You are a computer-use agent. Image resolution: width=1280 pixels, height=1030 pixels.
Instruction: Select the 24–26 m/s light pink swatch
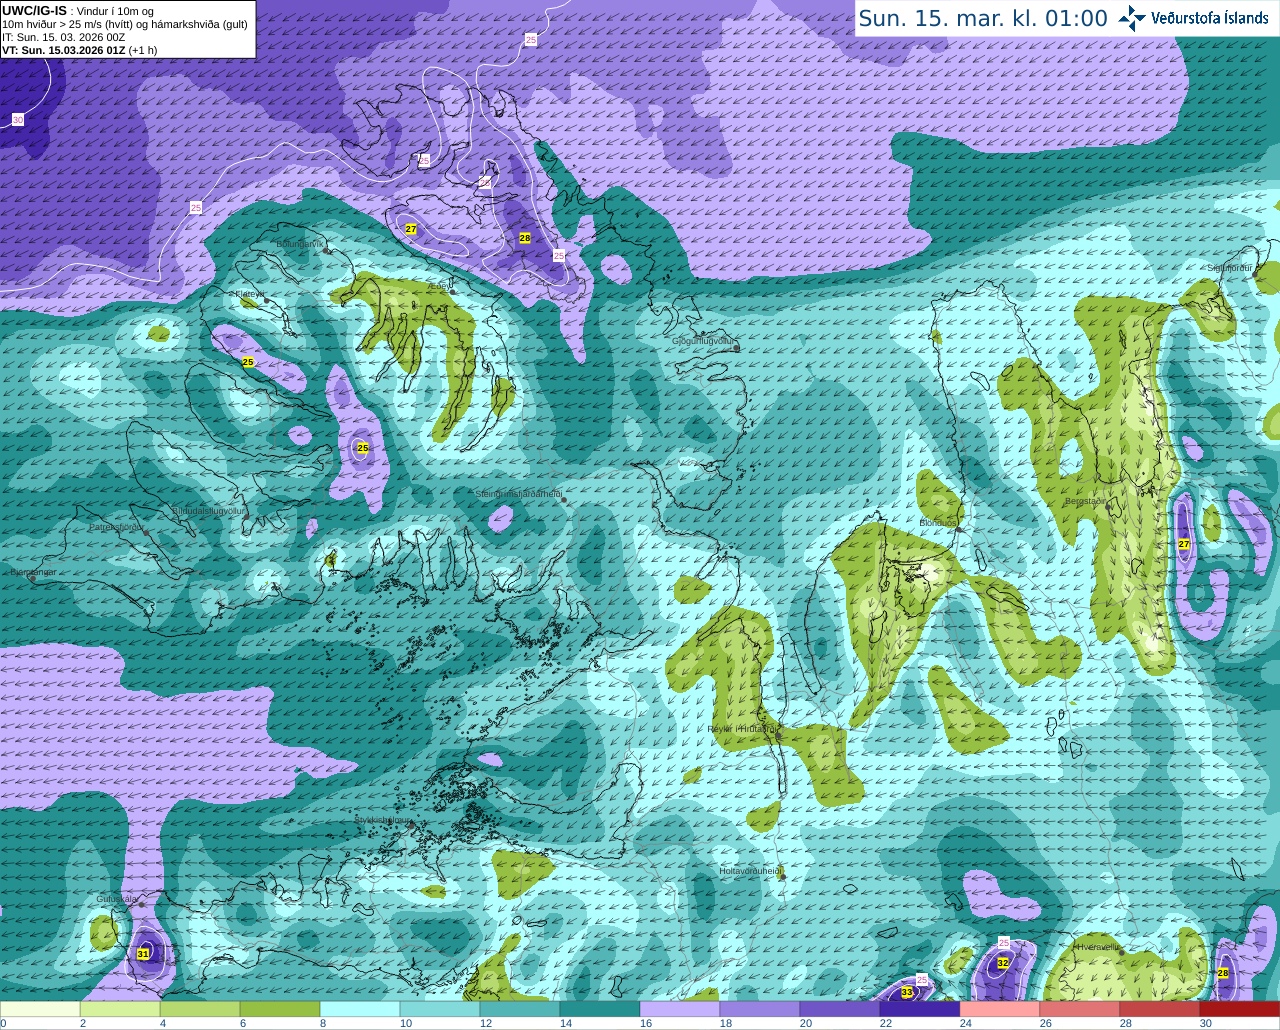(x=1000, y=1009)
